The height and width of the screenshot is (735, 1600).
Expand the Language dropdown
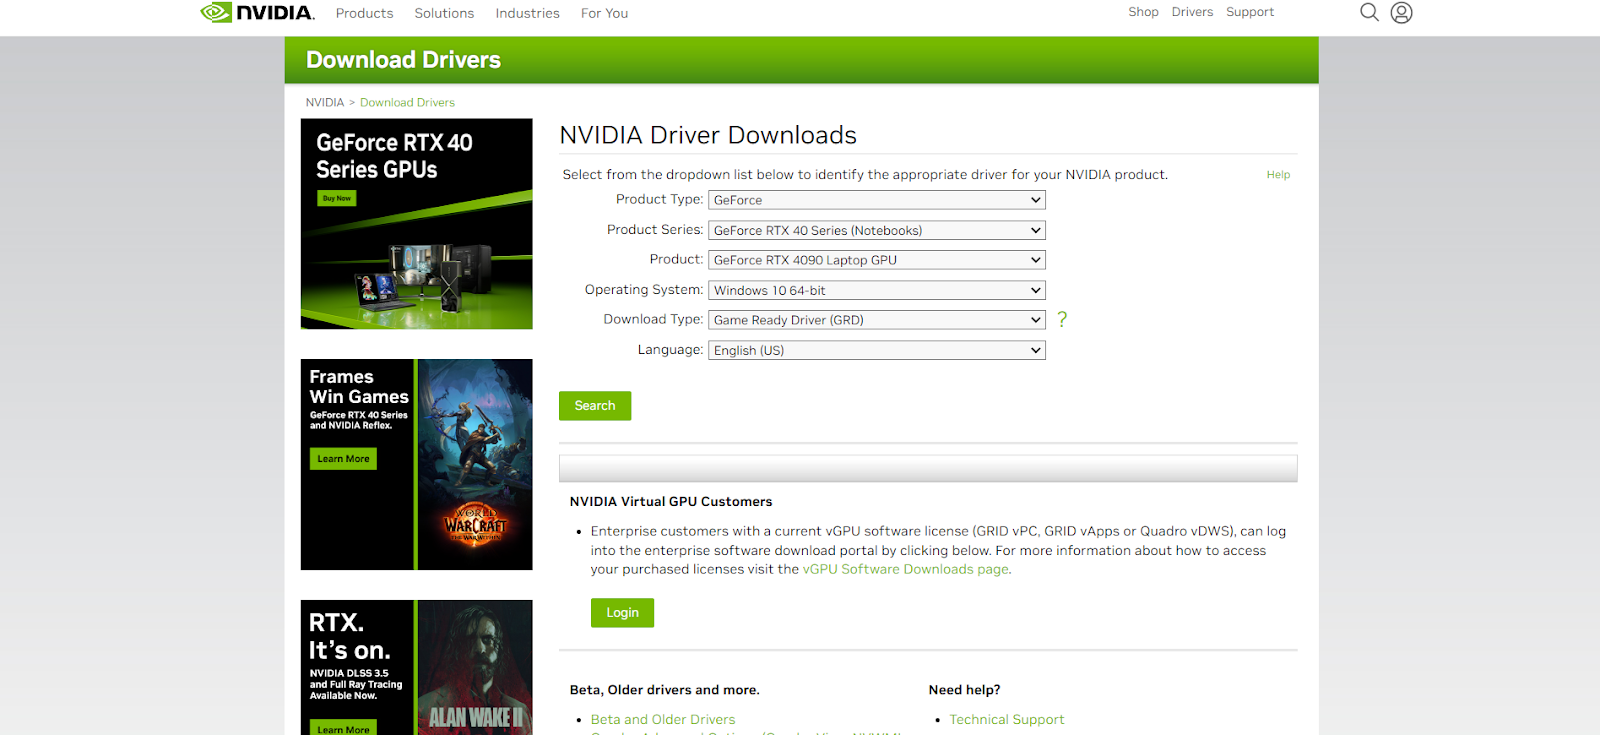click(x=877, y=350)
